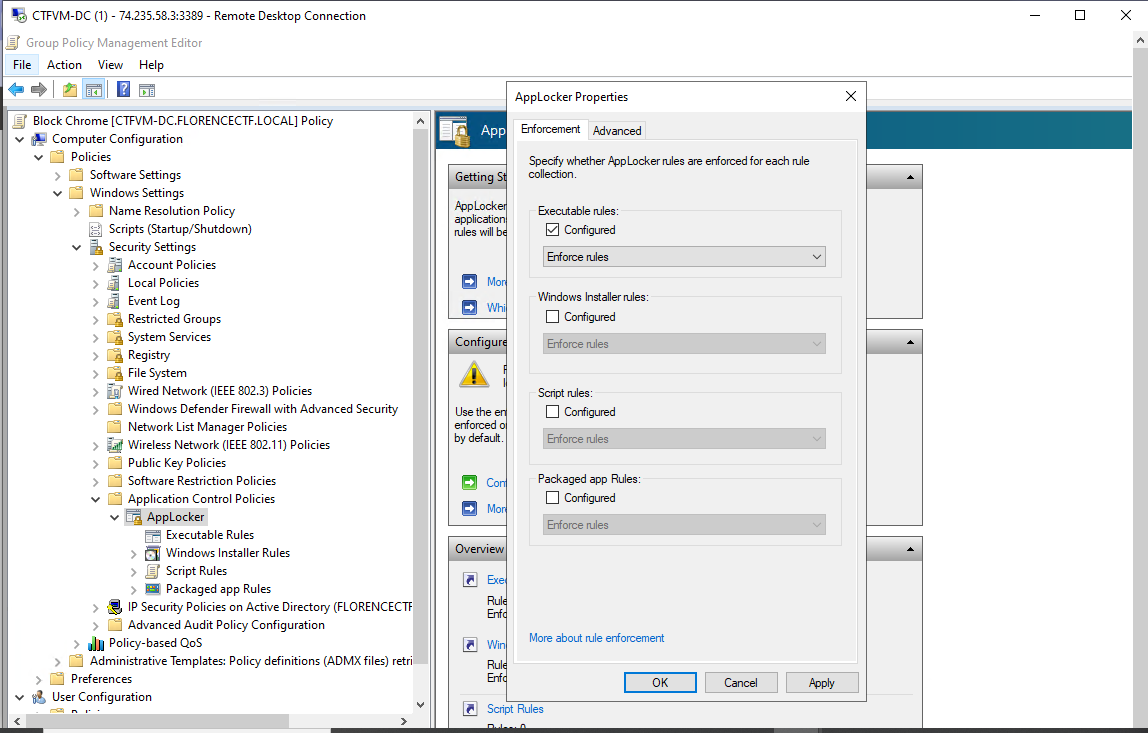The width and height of the screenshot is (1148, 733).
Task: Click scroll-up arrow of main window scrollbar
Action: [1140, 42]
